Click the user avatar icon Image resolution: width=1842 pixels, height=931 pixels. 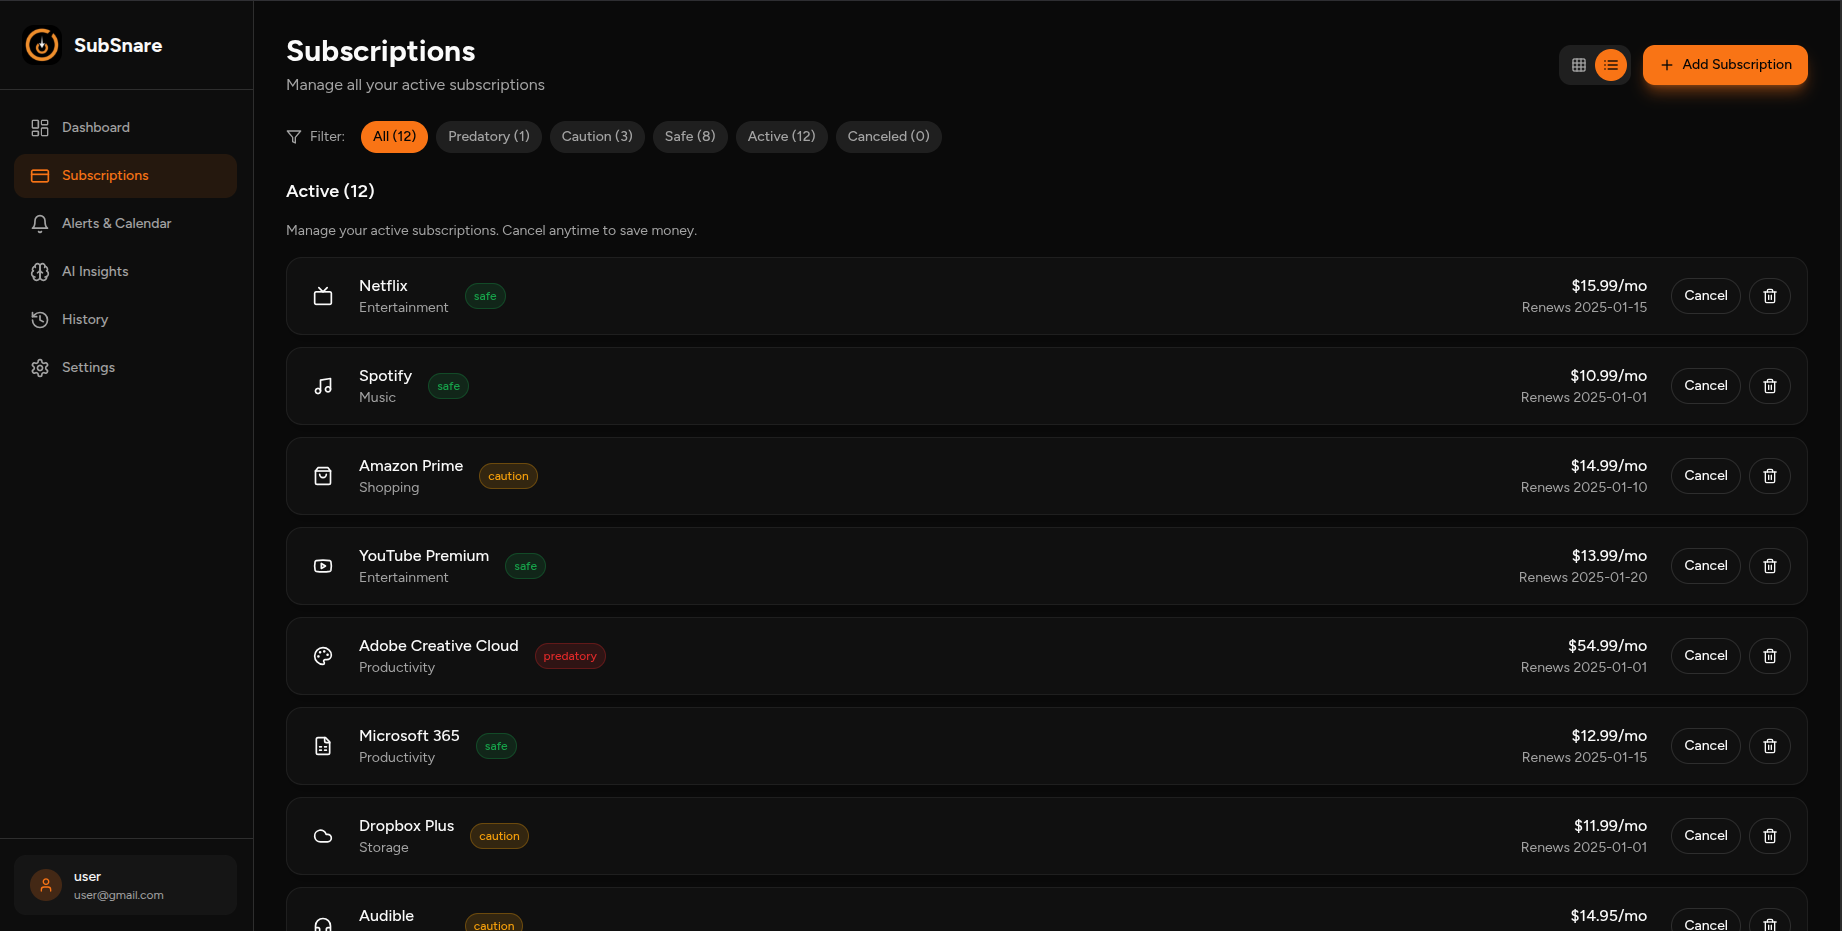(x=46, y=885)
